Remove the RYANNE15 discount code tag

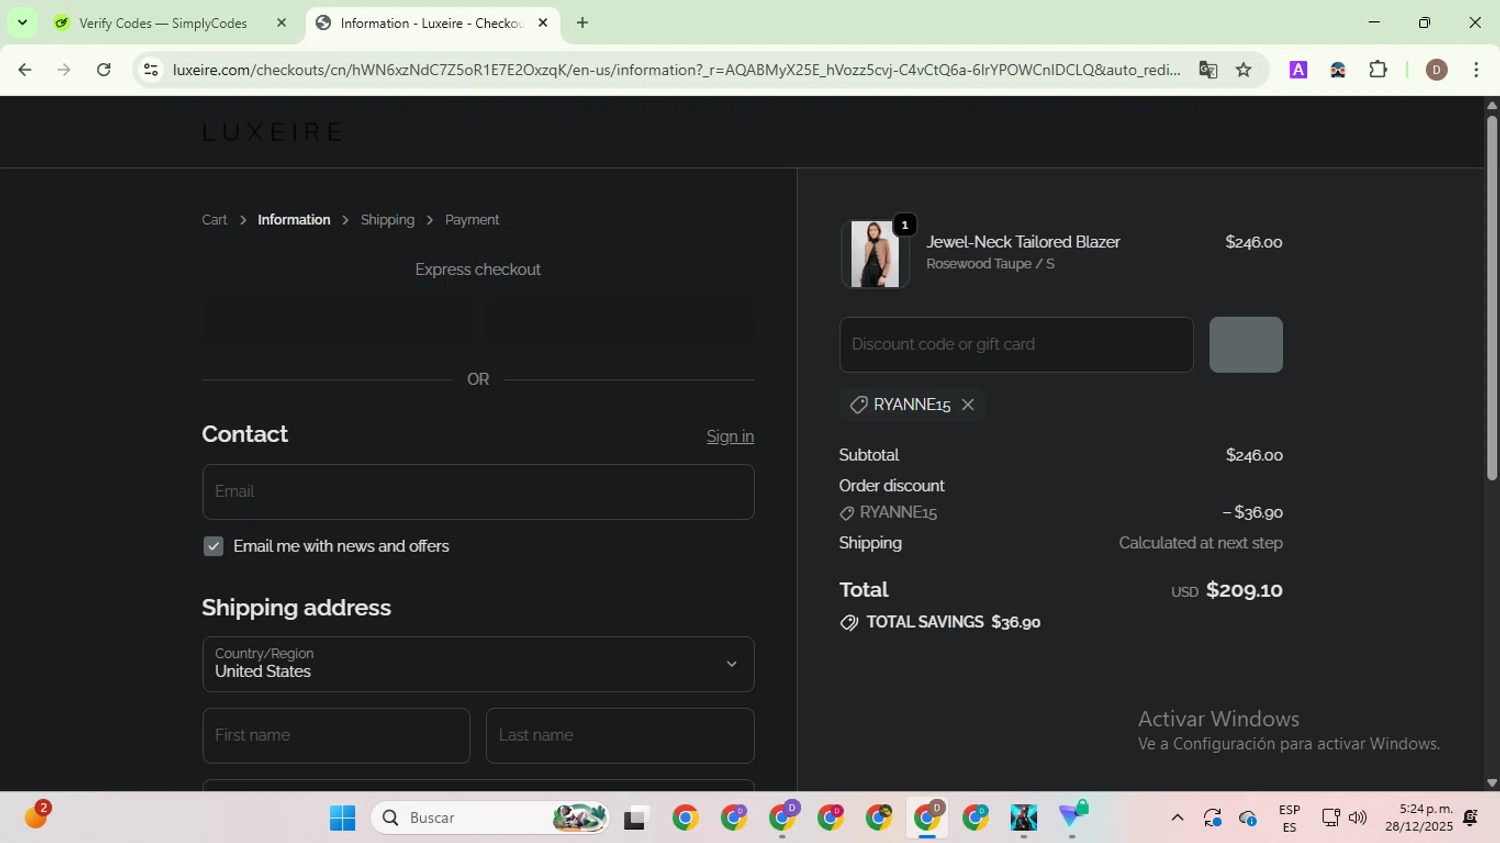tap(967, 405)
